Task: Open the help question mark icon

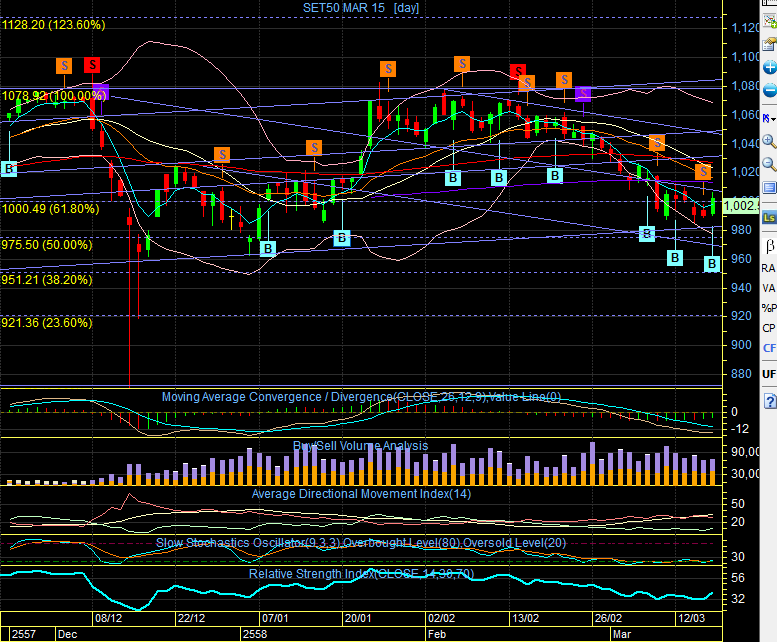Action: [770, 401]
